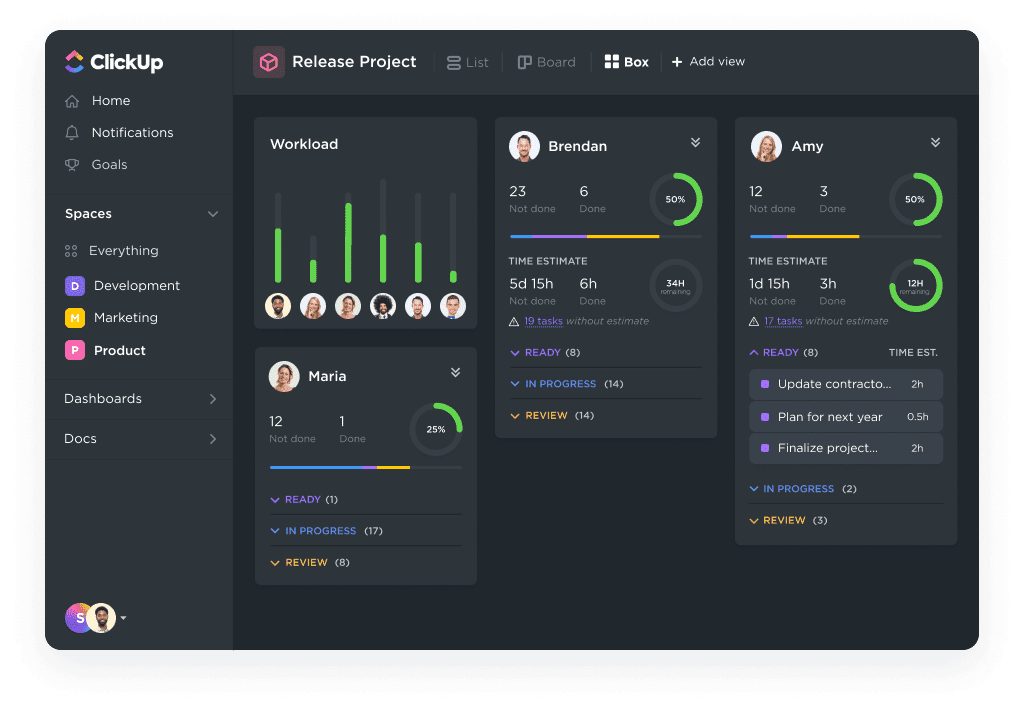The width and height of the screenshot is (1024, 710).
Task: Switch to List view
Action: click(x=467, y=61)
